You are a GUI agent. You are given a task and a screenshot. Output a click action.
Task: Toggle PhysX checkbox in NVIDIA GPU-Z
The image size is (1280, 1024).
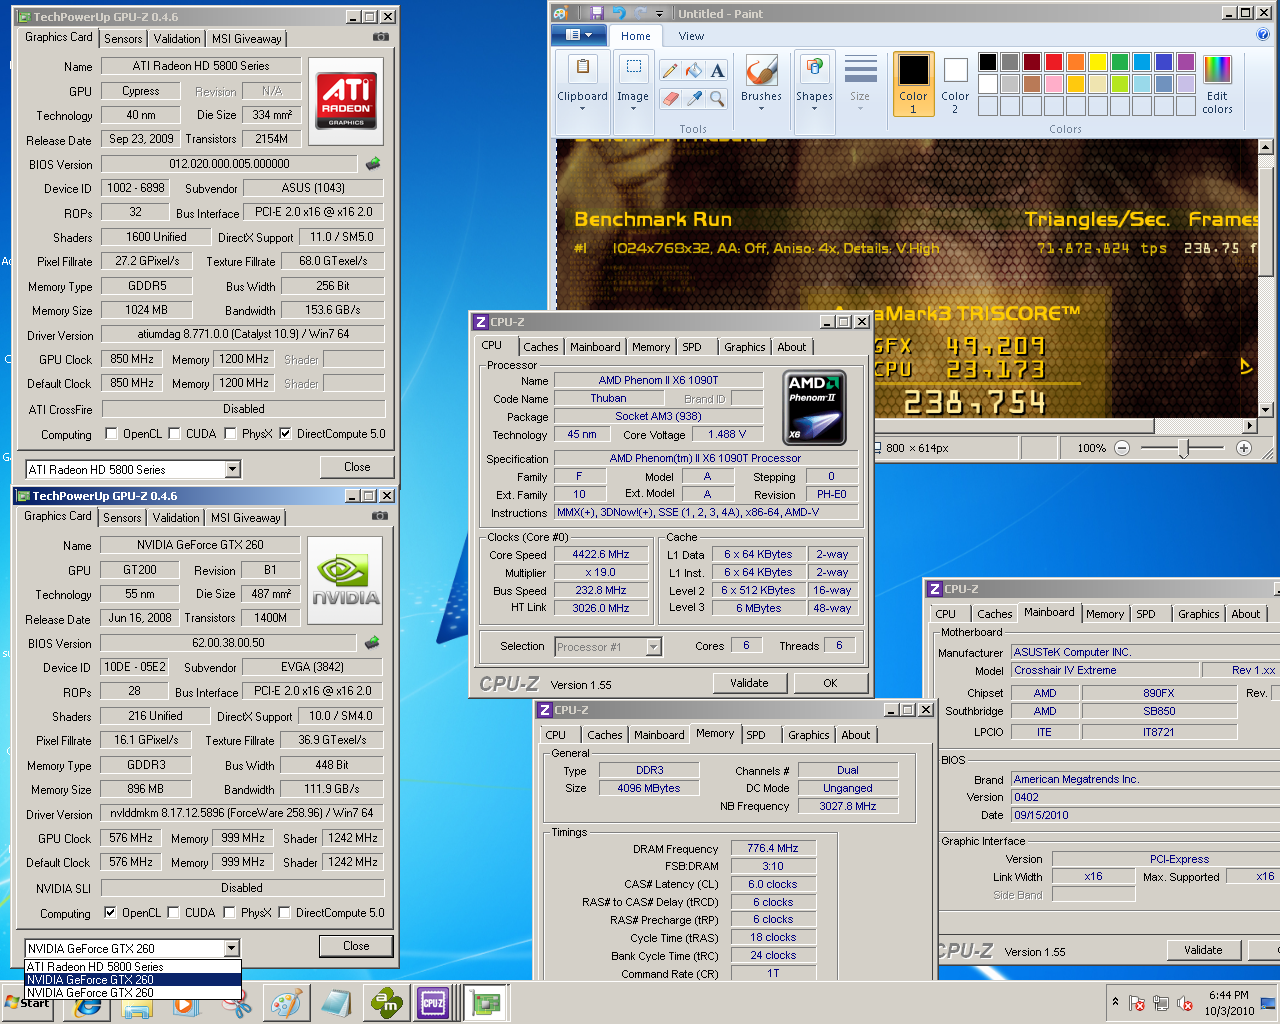pyautogui.click(x=230, y=913)
